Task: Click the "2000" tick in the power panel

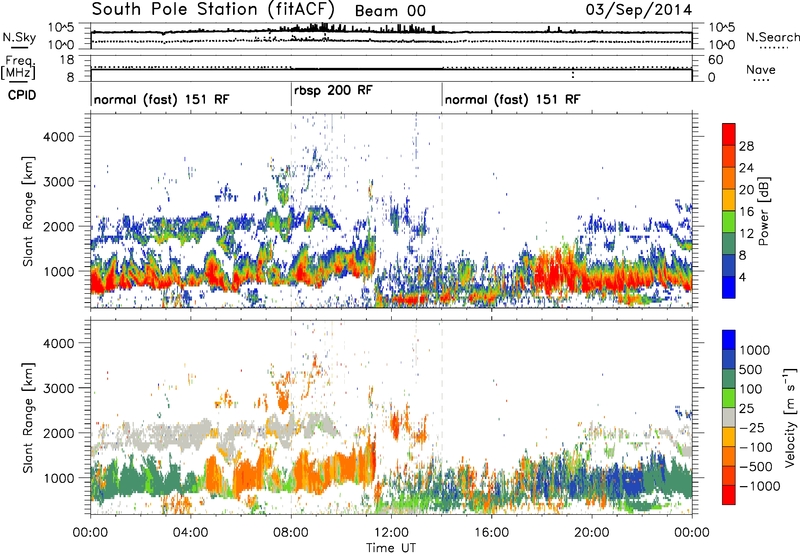Action: (58, 226)
